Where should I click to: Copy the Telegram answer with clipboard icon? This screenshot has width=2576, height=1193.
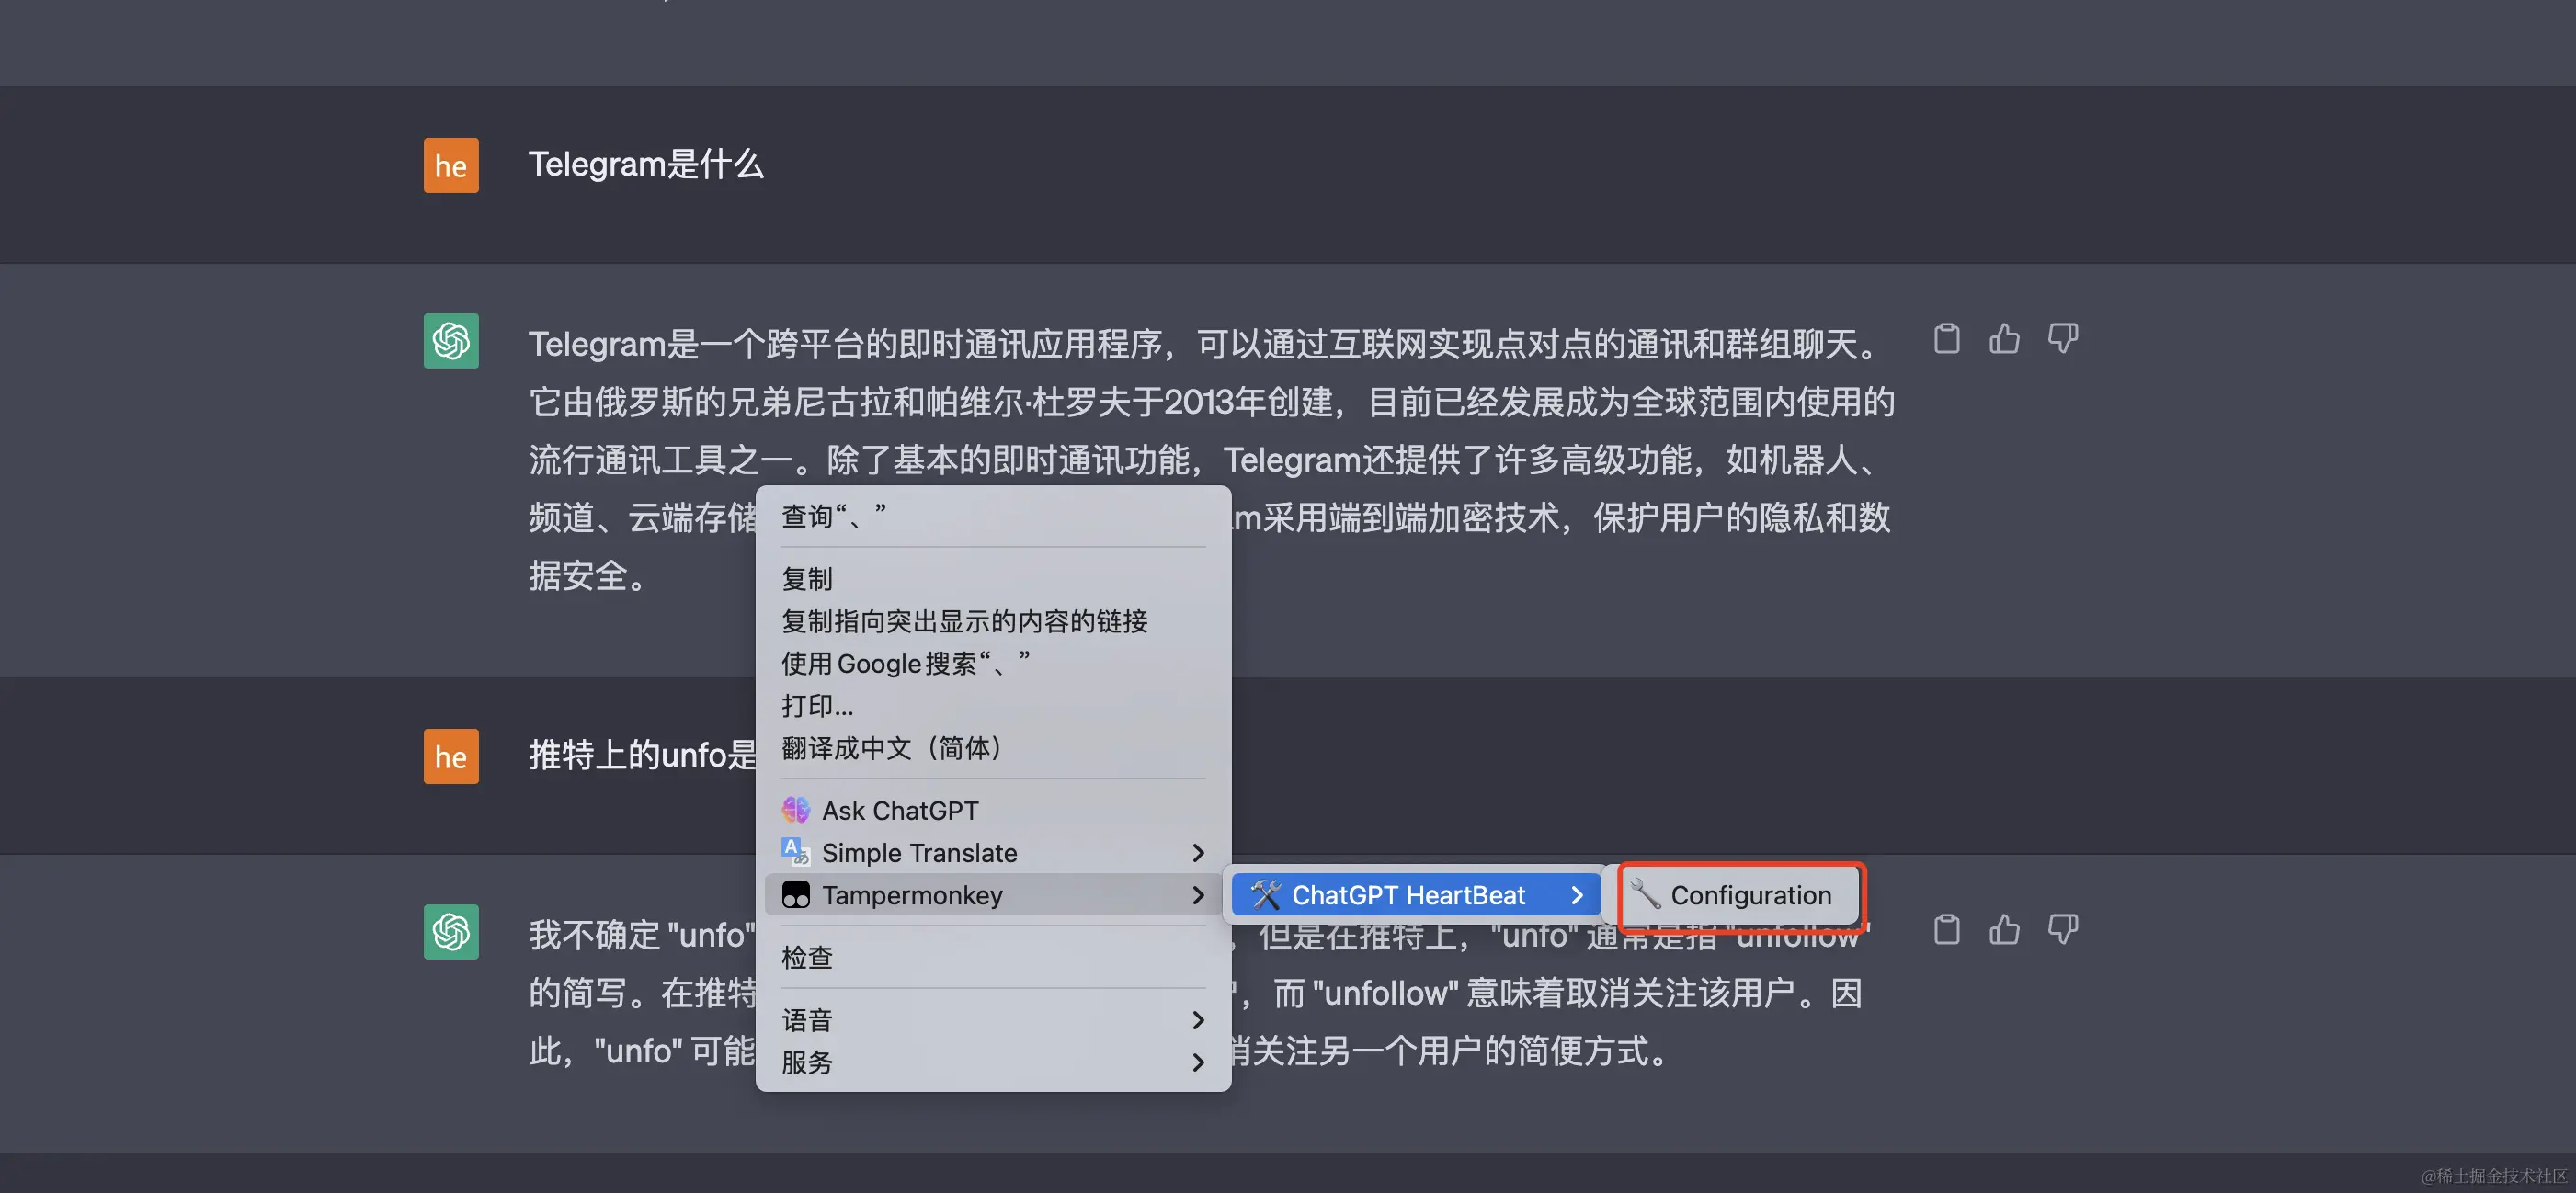click(1946, 339)
